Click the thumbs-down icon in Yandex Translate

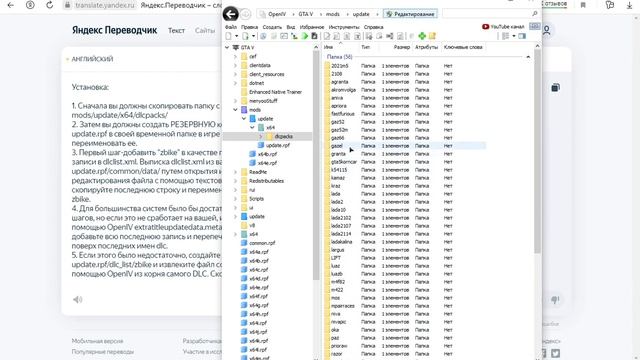555,300
